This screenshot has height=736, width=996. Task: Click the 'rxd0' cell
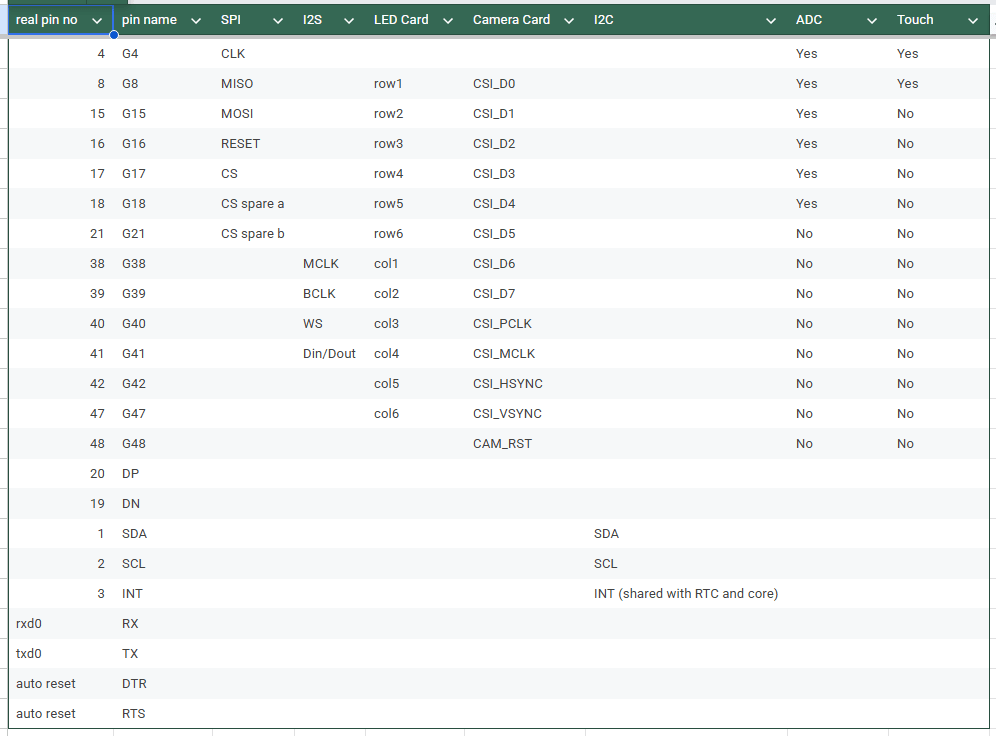pyautogui.click(x=62, y=624)
